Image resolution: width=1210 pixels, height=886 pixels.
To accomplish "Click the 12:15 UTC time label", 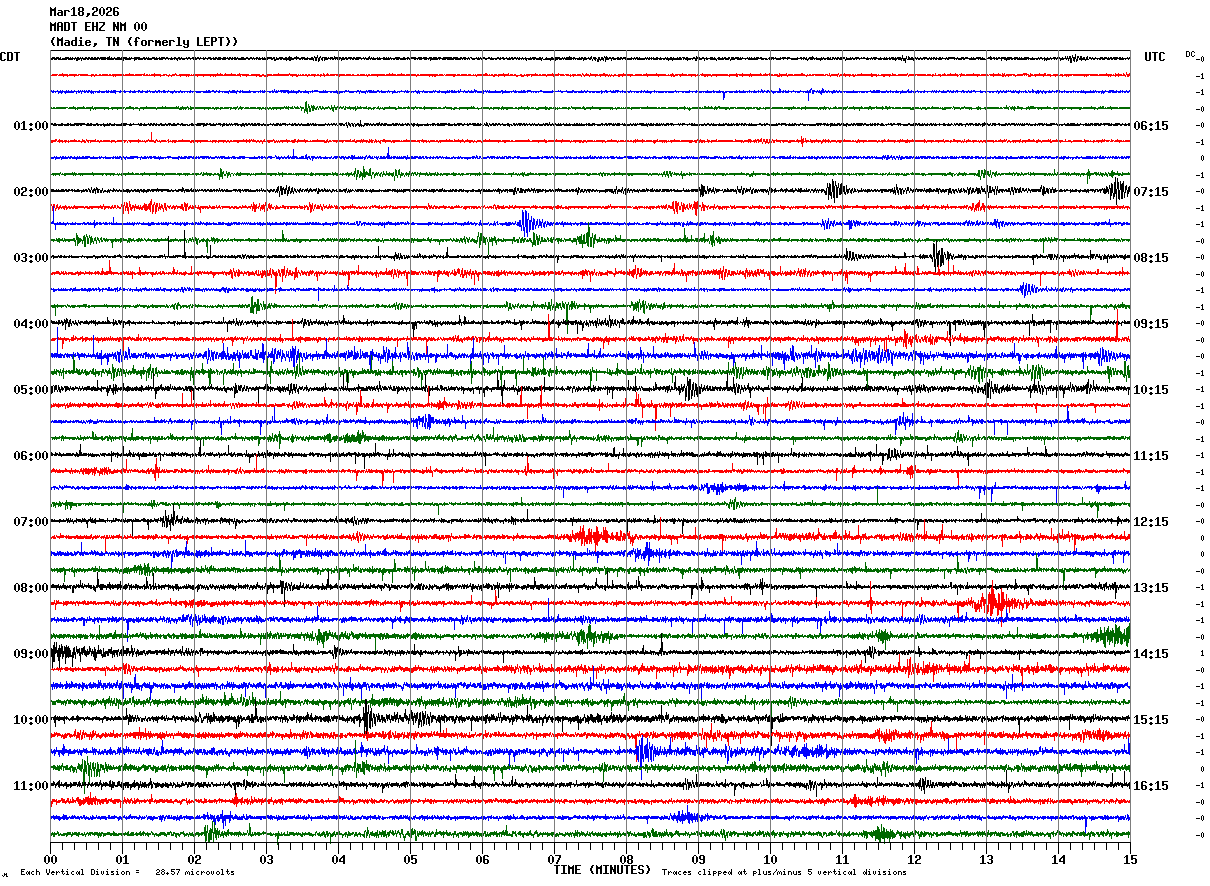I will click(1152, 522).
